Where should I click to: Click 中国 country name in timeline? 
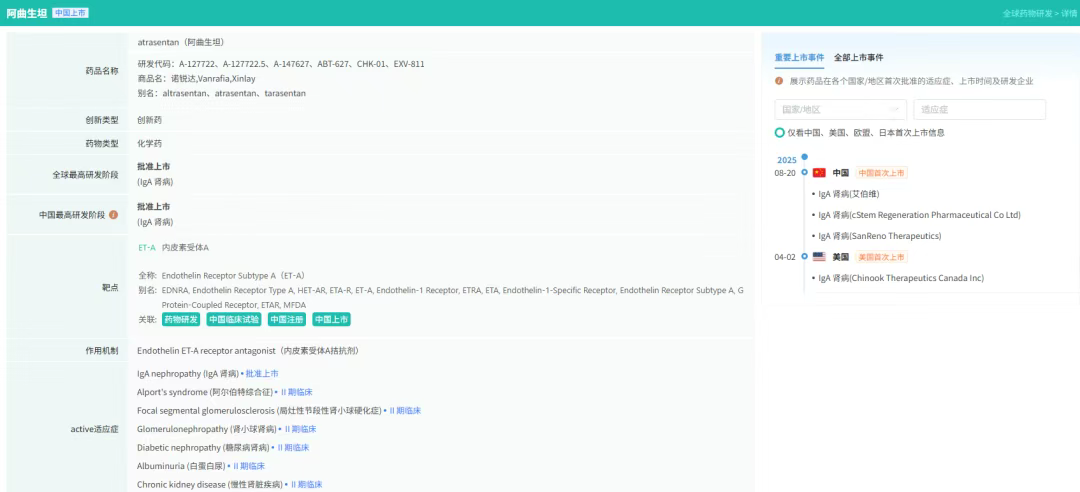pyautogui.click(x=840, y=173)
